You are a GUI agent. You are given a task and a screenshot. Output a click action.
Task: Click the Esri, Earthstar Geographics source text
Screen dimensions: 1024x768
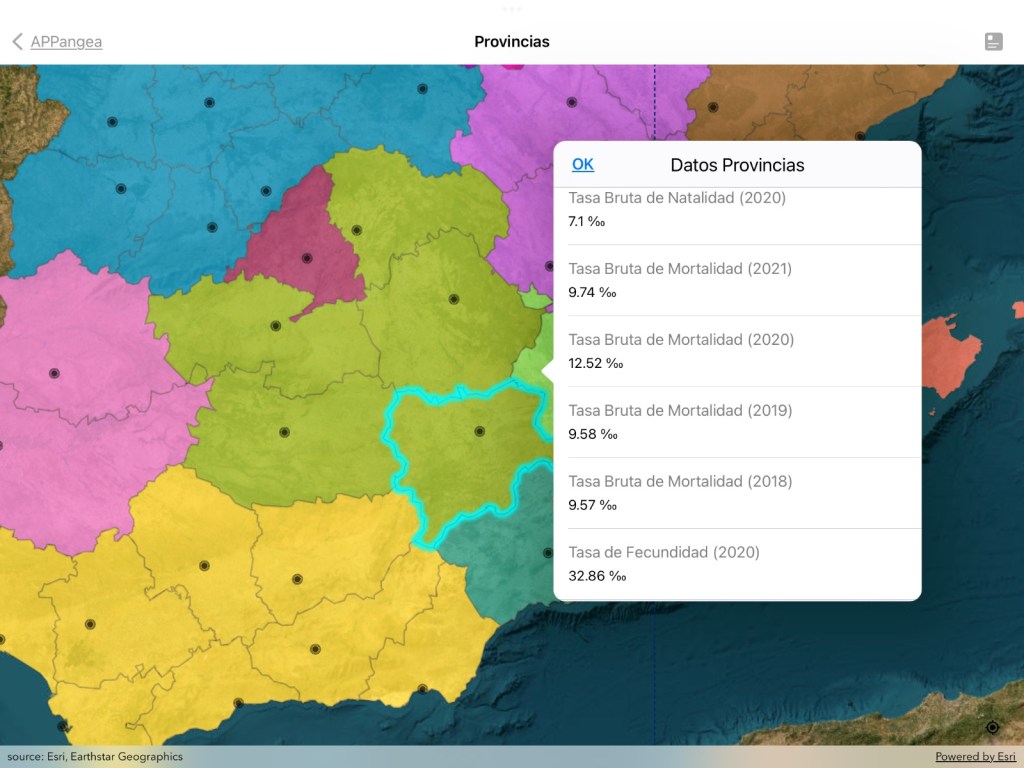click(x=95, y=757)
